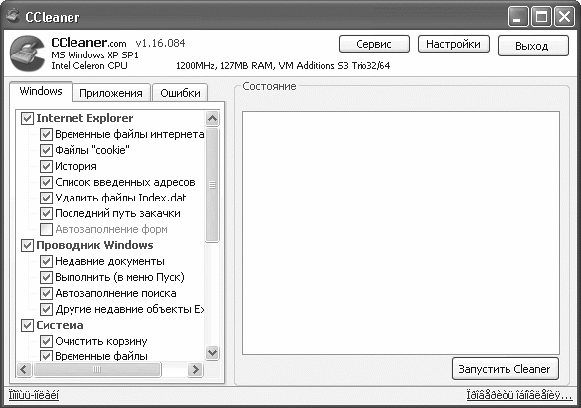The height and width of the screenshot is (408, 581).
Task: Select the Проводник Windows group heading
Action: coord(95,245)
